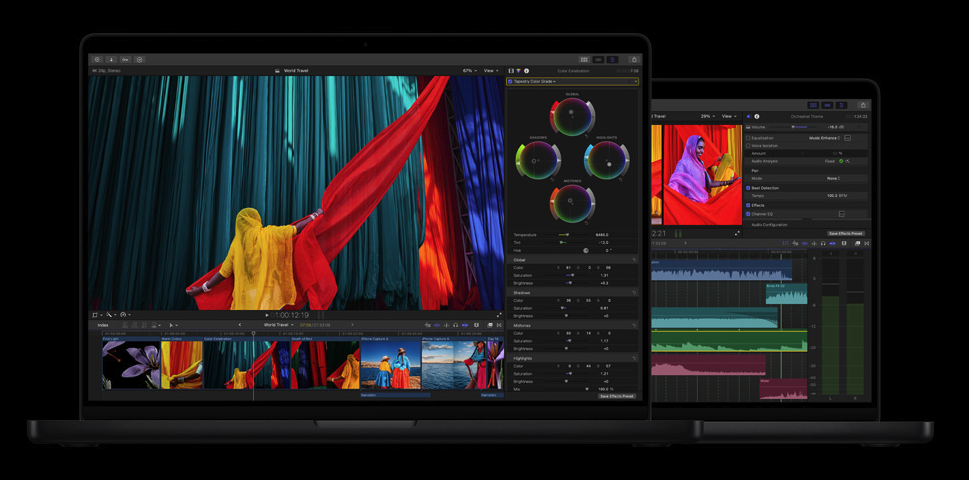Viewport: 969px width, 480px height.
Task: Switch to the color inspector triangle icon
Action: pyautogui.click(x=518, y=71)
